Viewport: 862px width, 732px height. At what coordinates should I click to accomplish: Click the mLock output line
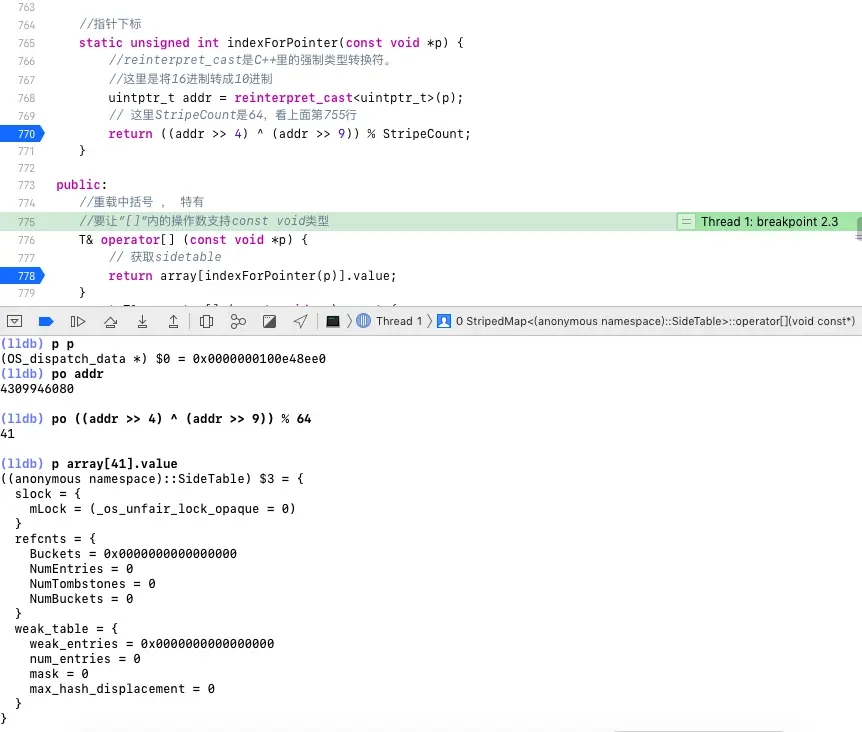tap(162, 509)
